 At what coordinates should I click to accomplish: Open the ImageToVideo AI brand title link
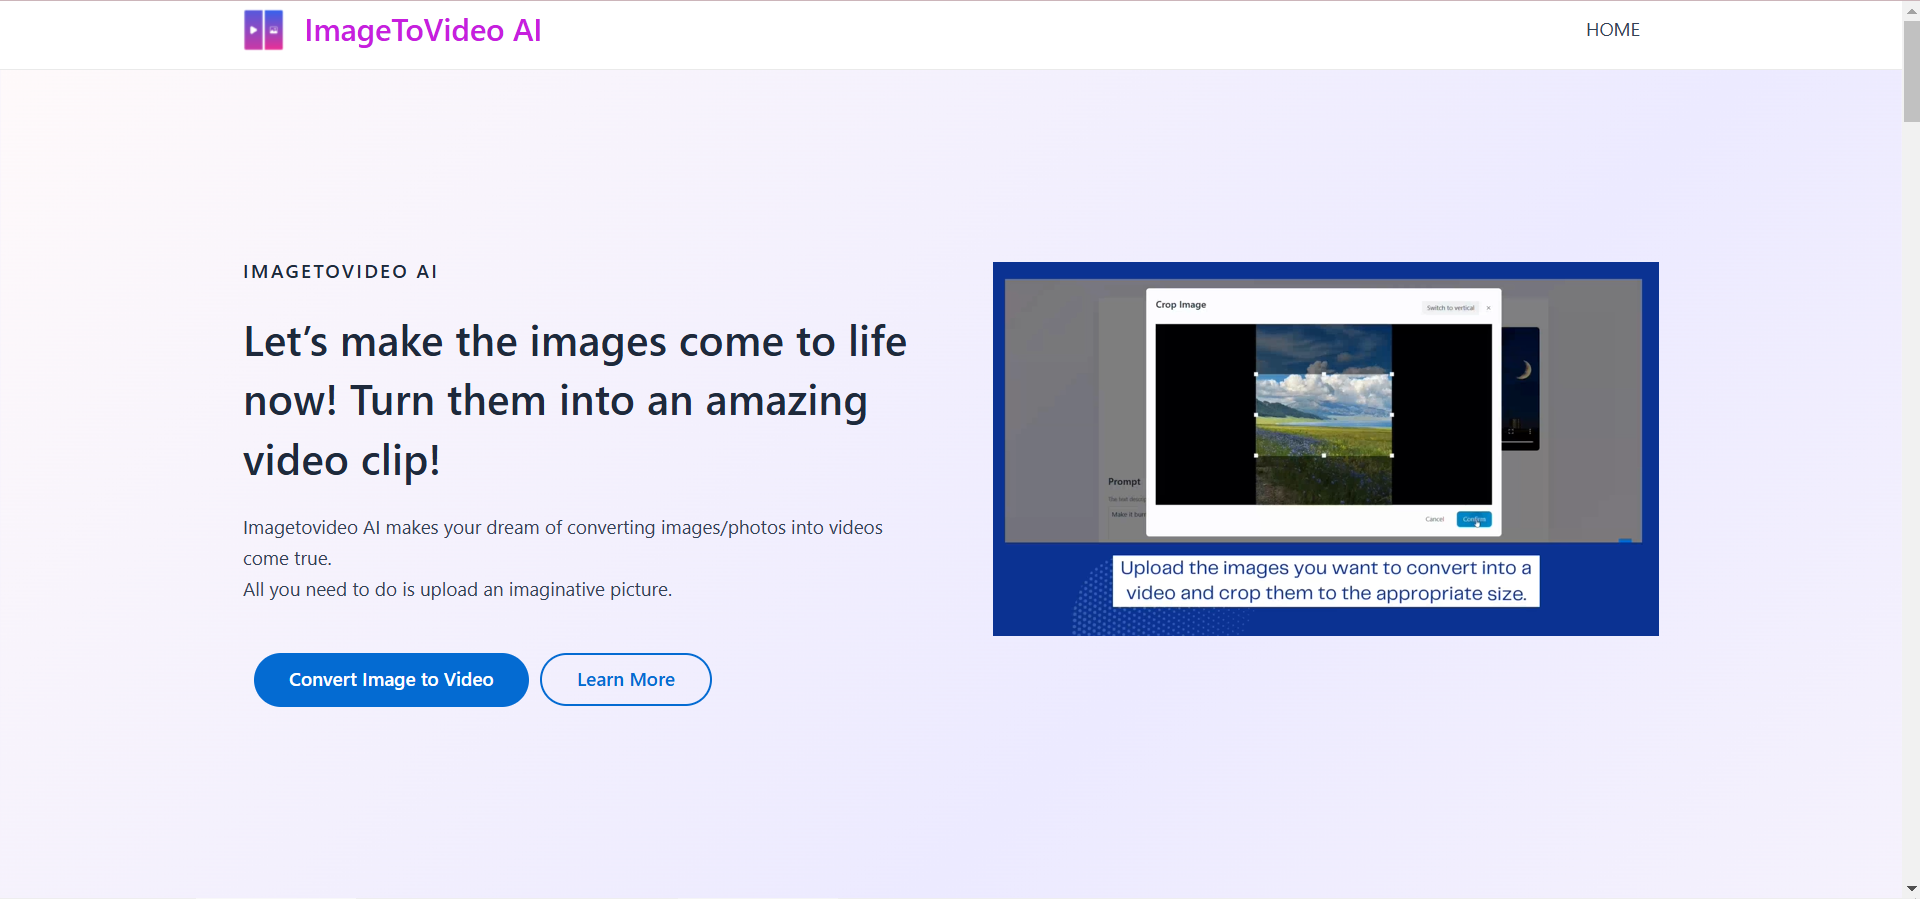coord(423,31)
